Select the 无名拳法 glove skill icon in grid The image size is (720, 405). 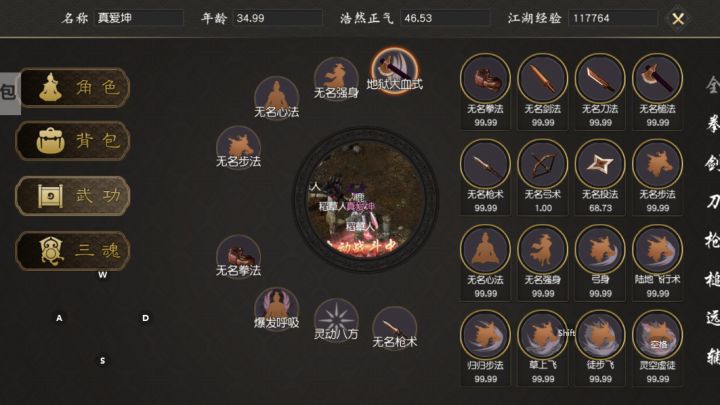[485, 79]
